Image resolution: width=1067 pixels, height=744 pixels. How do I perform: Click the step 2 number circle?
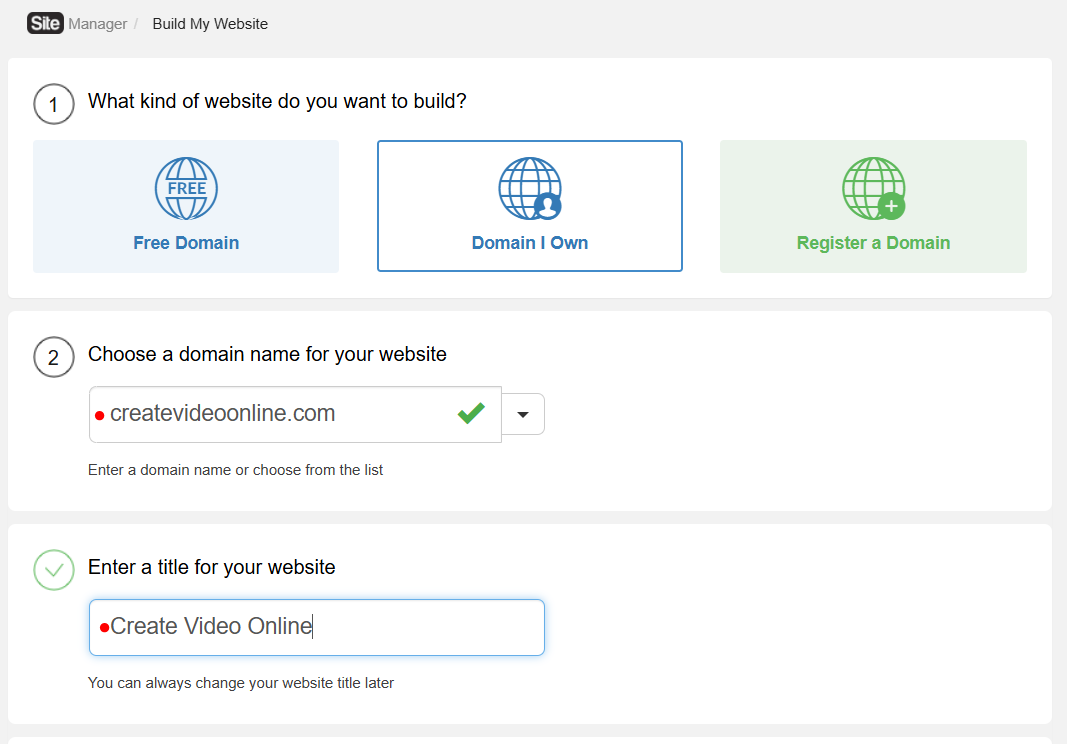pyautogui.click(x=54, y=357)
